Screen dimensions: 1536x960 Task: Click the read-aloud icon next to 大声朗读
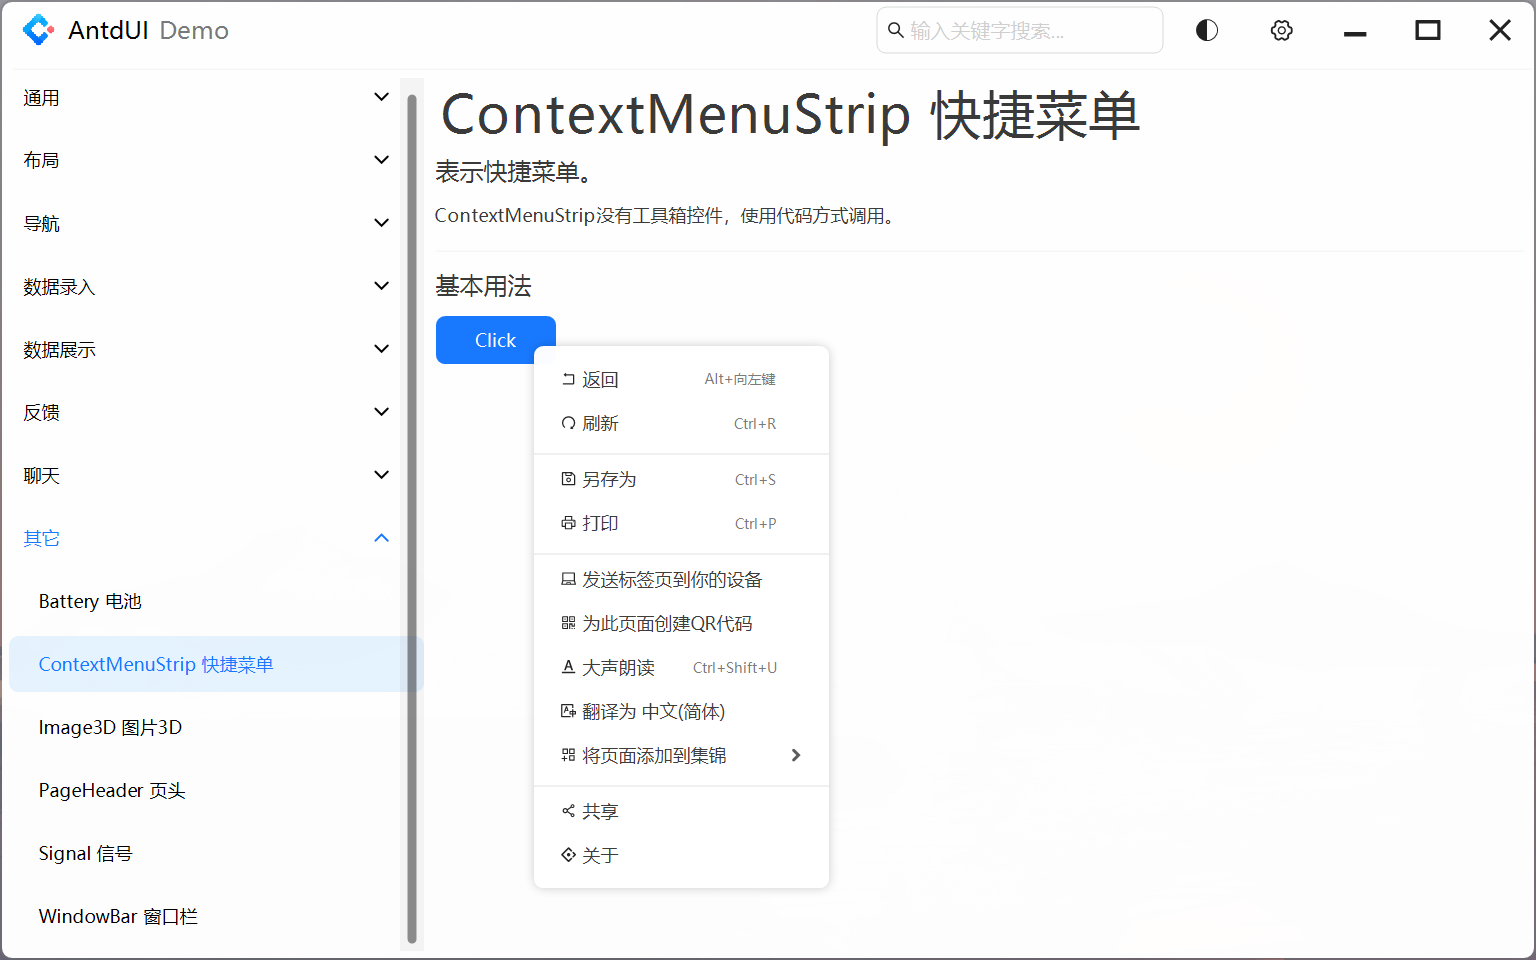pyautogui.click(x=567, y=667)
